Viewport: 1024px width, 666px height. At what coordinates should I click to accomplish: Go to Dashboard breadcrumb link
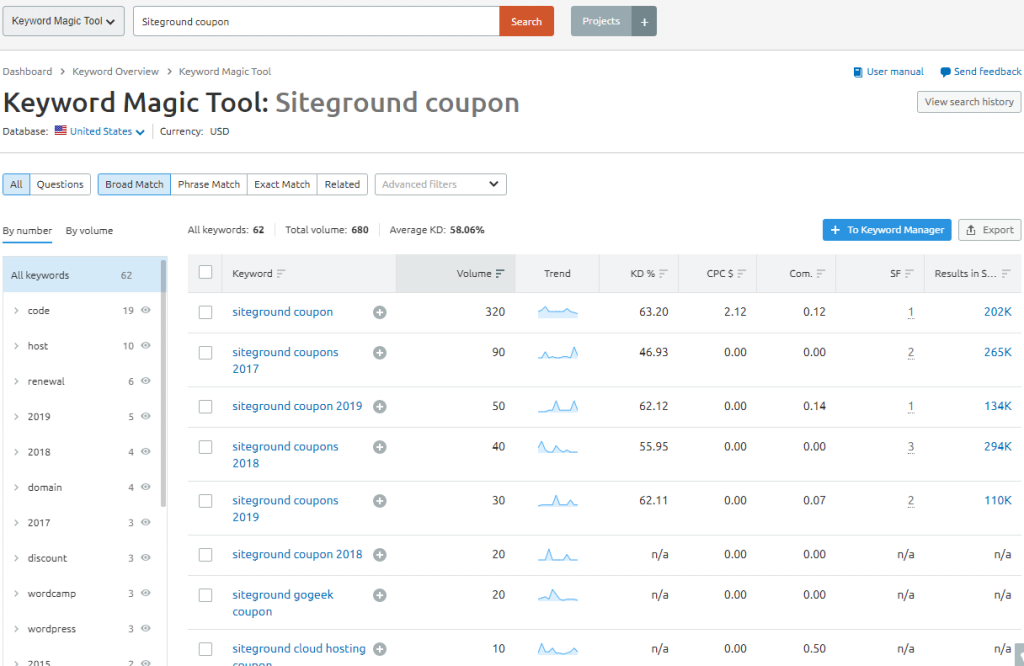coord(27,72)
